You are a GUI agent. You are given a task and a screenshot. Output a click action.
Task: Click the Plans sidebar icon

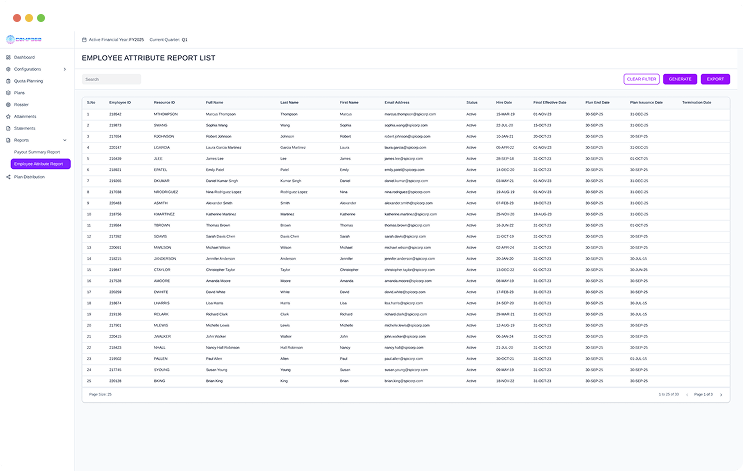(8, 93)
